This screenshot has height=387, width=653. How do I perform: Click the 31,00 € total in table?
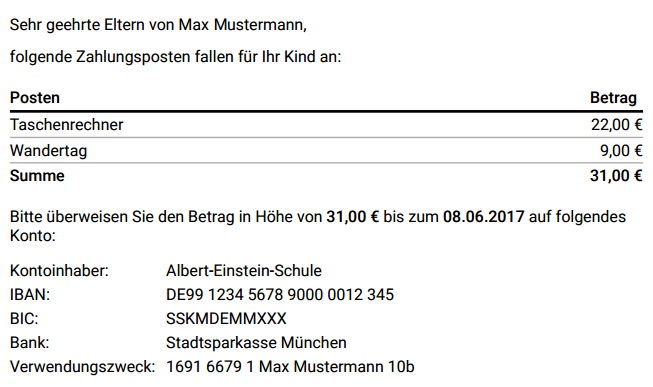[616, 176]
